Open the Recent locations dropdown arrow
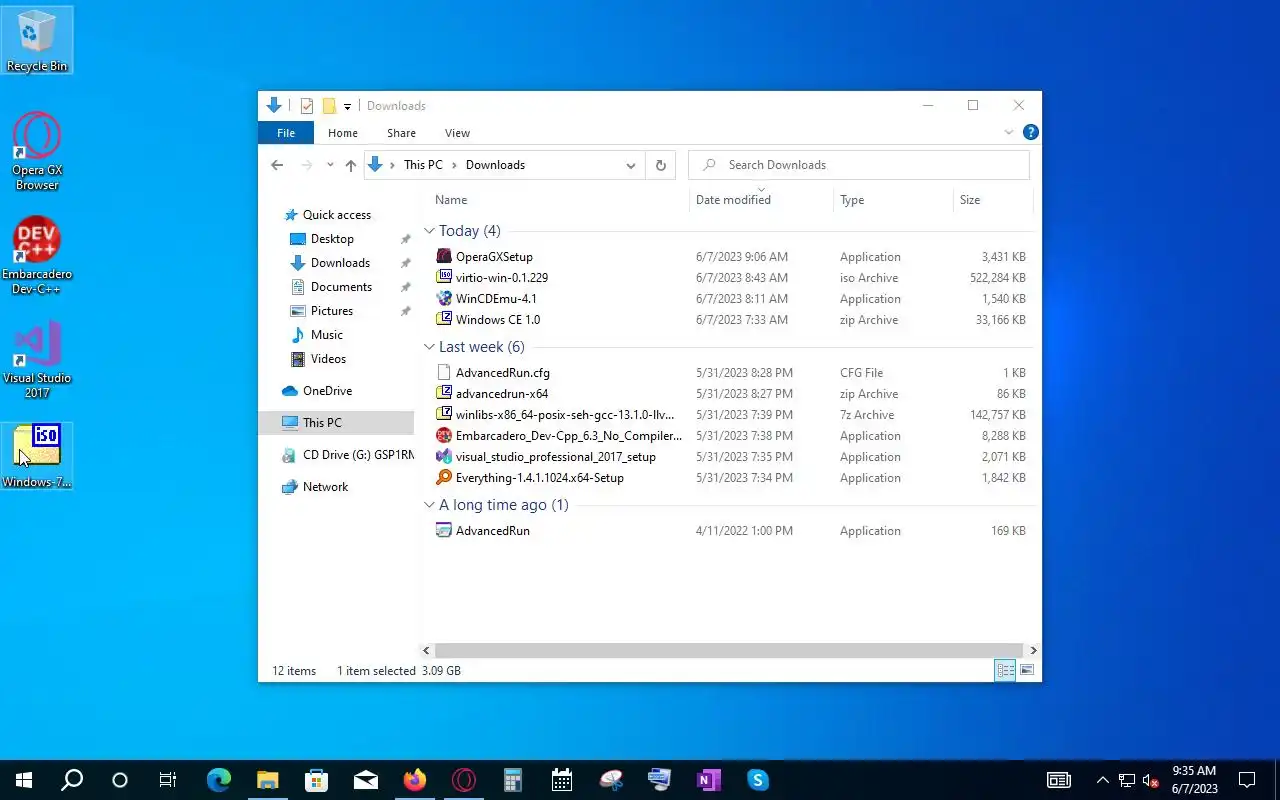 point(330,165)
